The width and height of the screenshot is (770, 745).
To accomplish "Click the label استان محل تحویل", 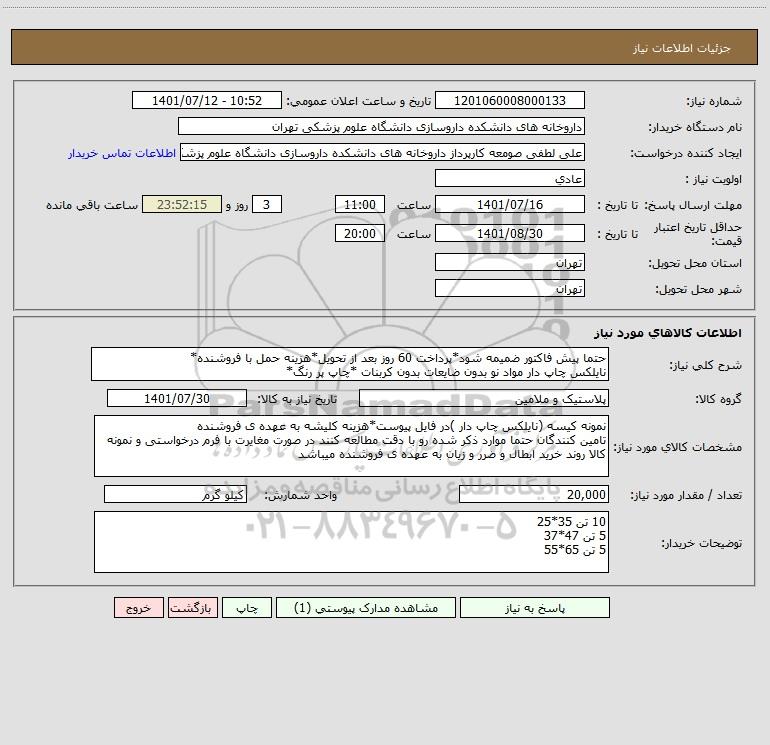I will pos(695,263).
